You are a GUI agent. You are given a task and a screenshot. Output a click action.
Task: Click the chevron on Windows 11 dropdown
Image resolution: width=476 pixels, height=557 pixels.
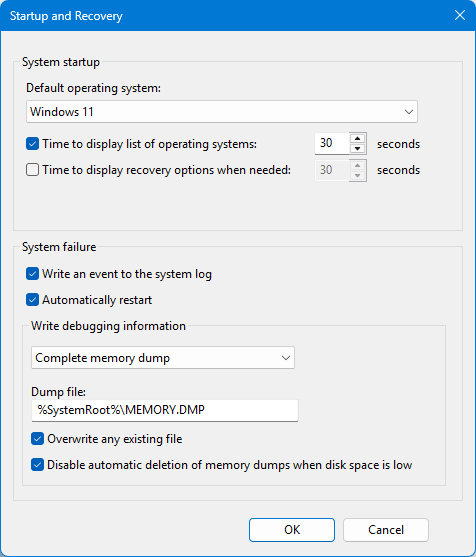[x=409, y=112]
